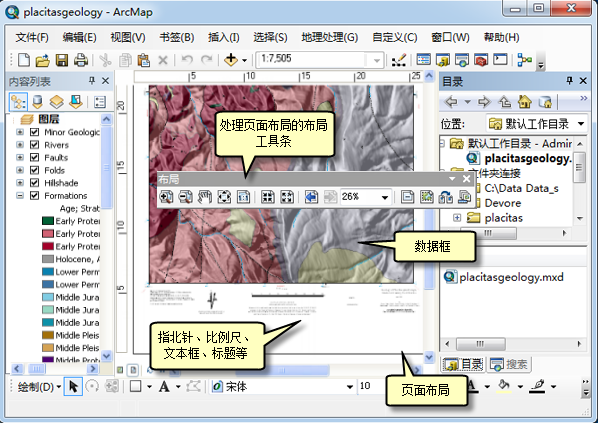Select List By Drawing Order icon

pyautogui.click(x=18, y=102)
